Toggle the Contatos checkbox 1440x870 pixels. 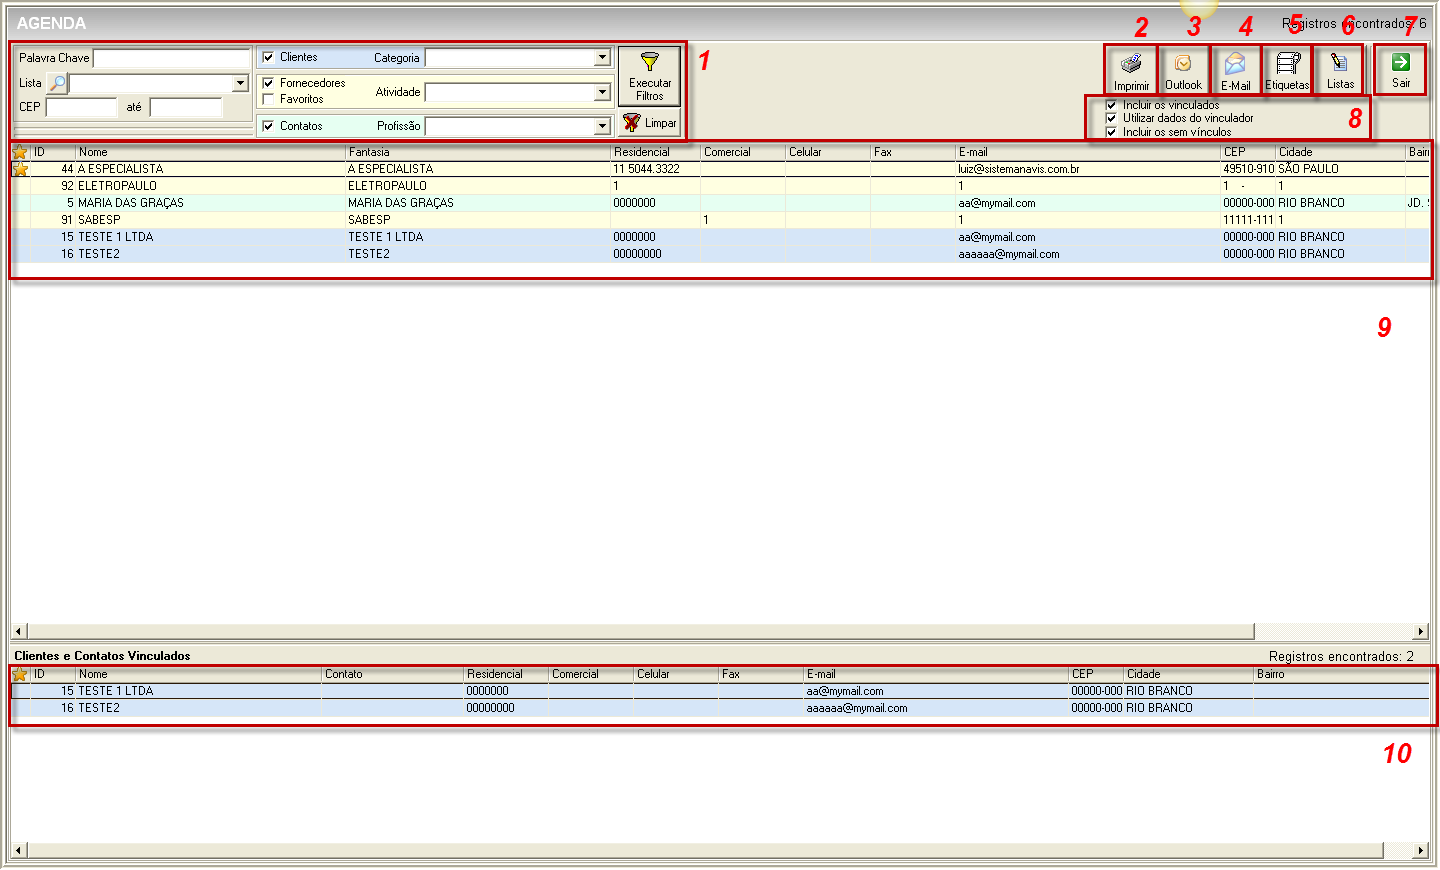[268, 126]
